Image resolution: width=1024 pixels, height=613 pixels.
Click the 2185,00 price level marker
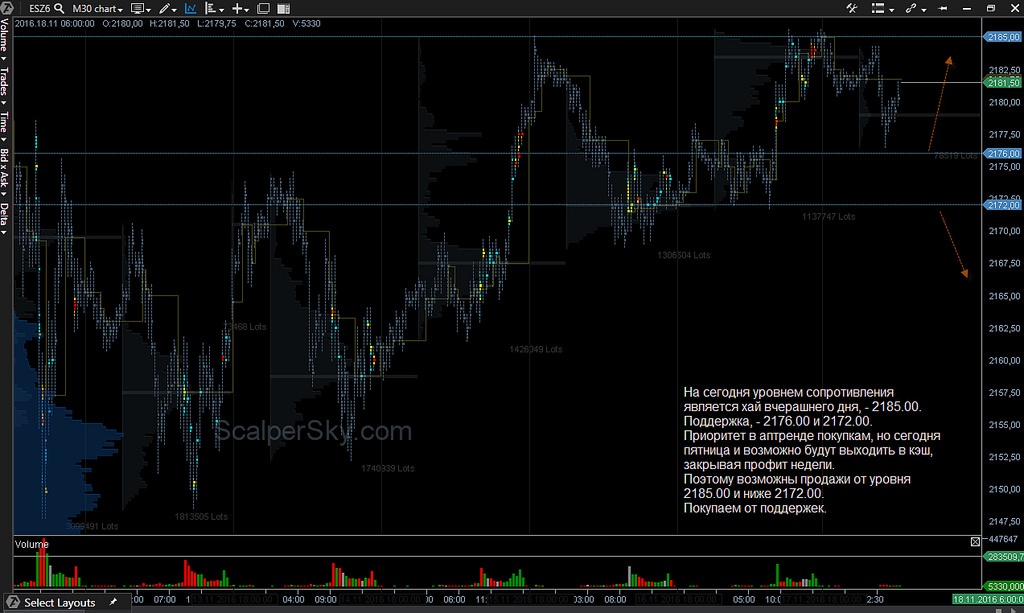1002,37
